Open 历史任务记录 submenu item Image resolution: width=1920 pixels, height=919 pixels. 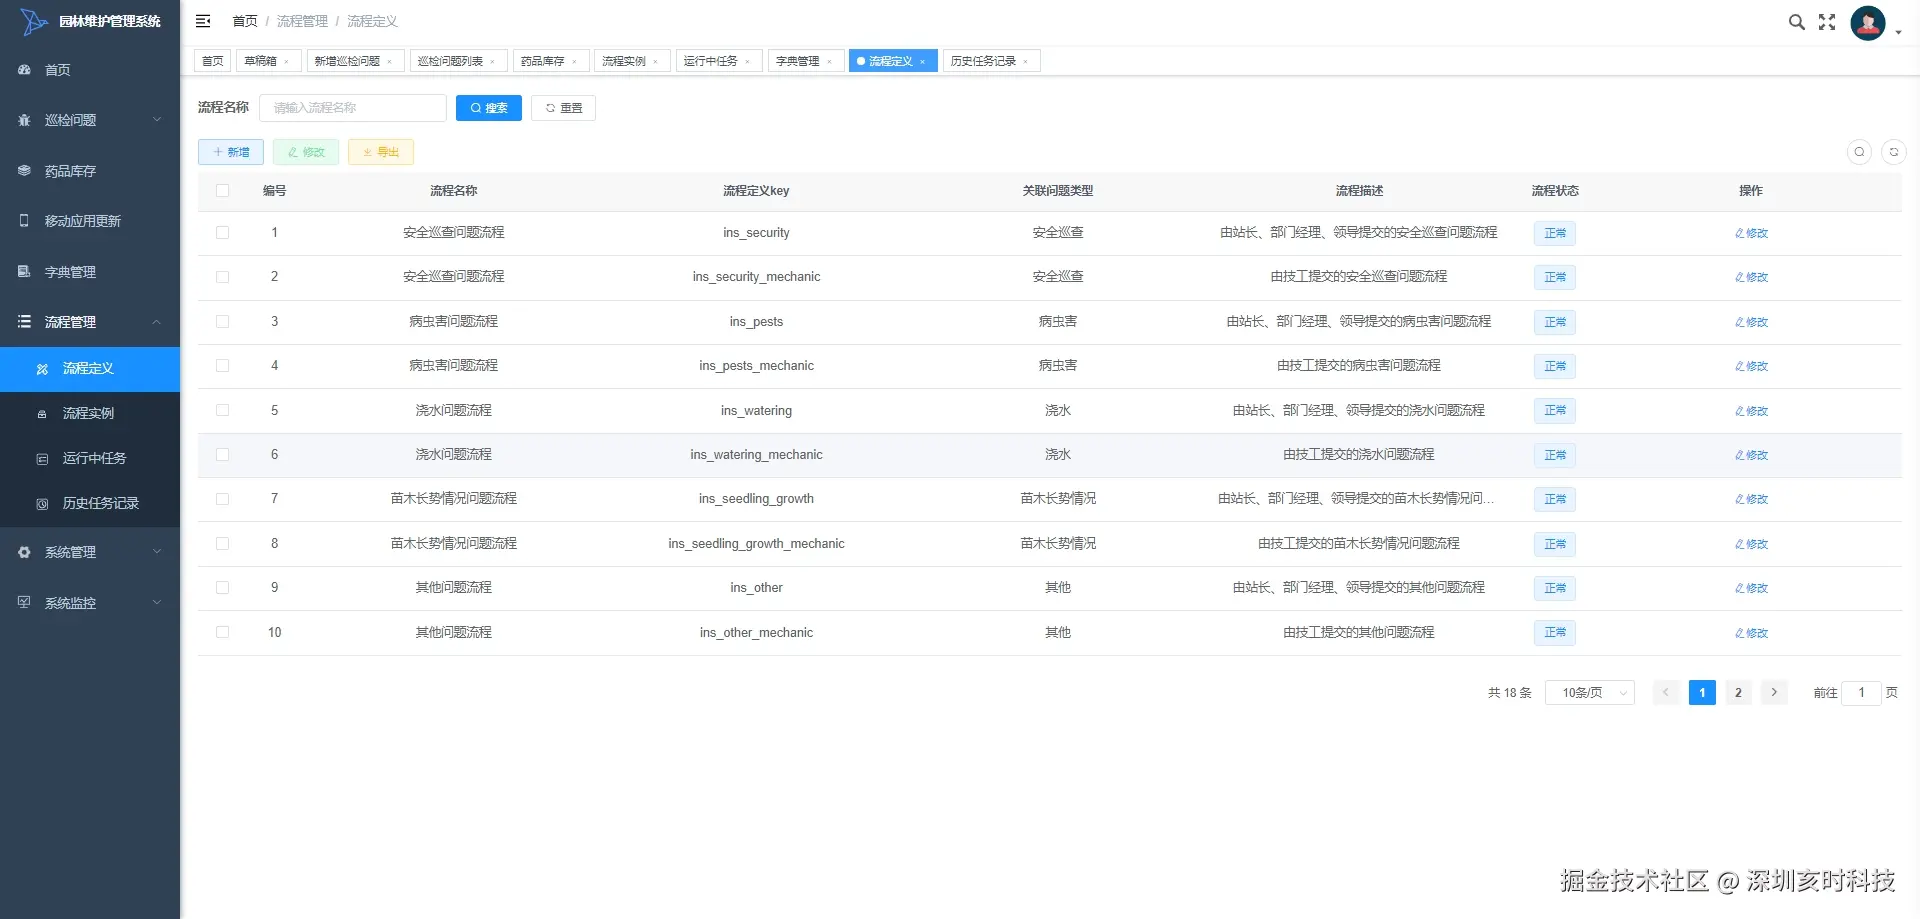click(x=90, y=503)
